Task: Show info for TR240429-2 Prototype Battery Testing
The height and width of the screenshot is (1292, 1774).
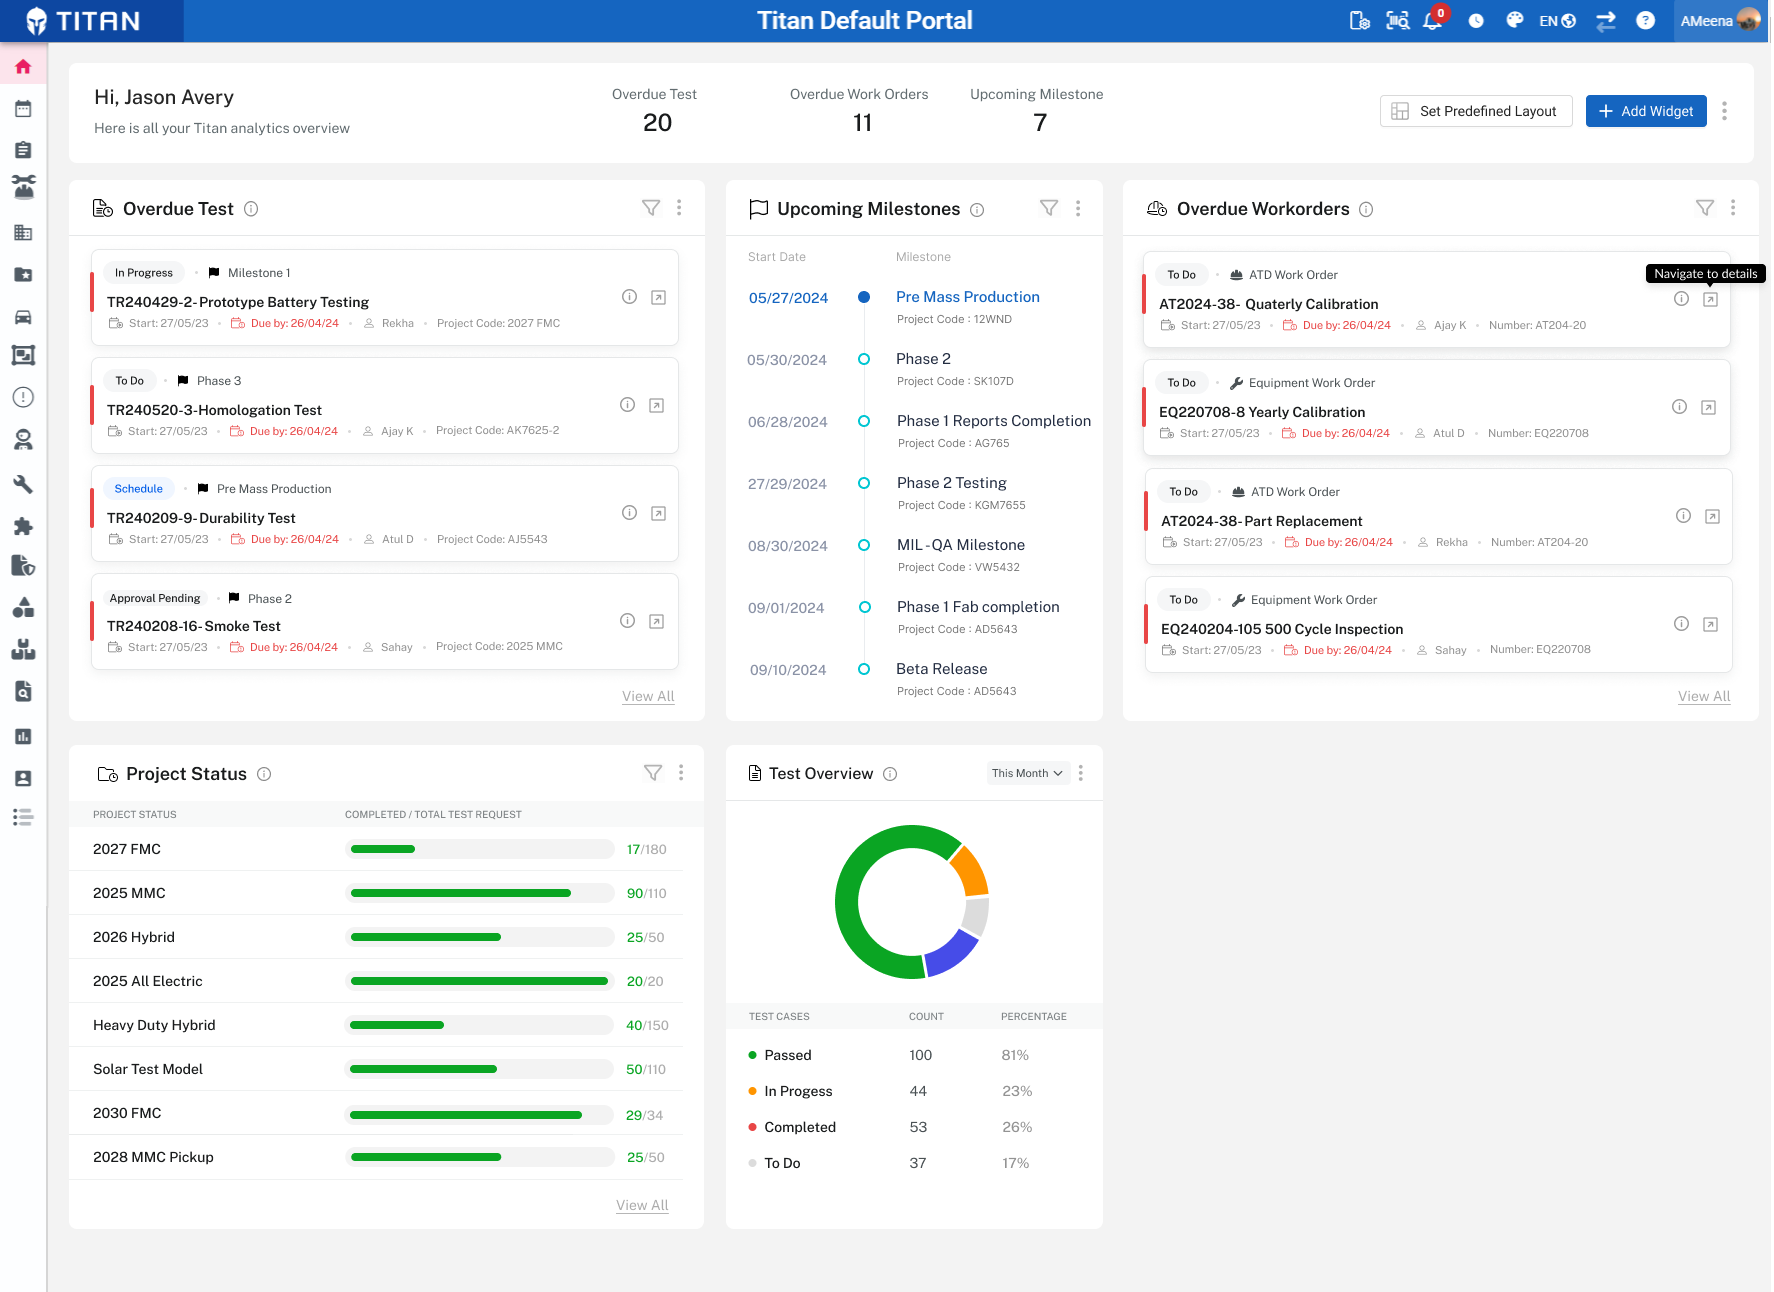Action: (x=629, y=296)
